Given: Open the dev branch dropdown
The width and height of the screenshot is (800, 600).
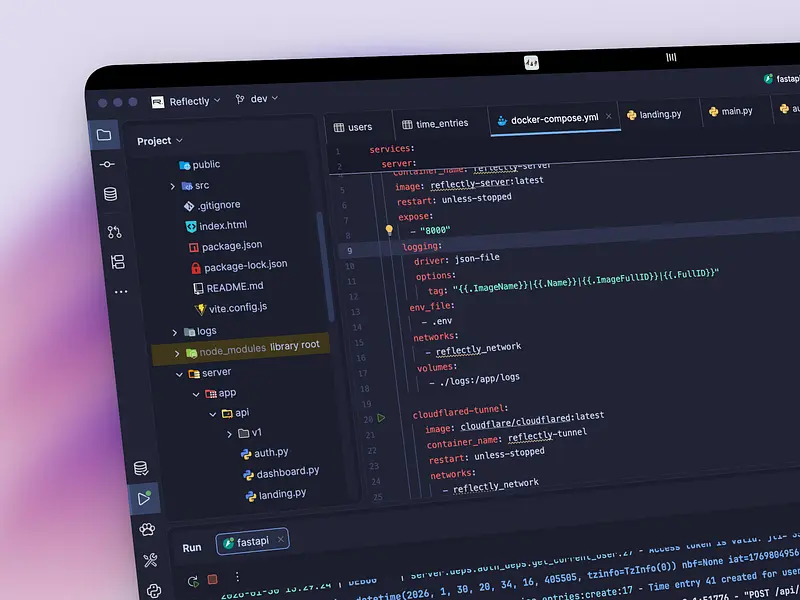Looking at the screenshot, I should coord(257,99).
